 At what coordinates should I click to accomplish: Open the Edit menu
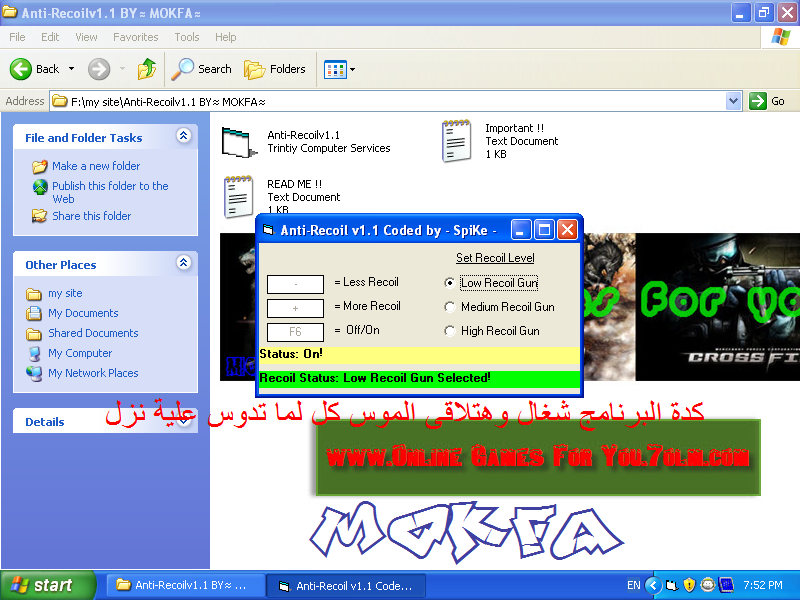click(50, 37)
